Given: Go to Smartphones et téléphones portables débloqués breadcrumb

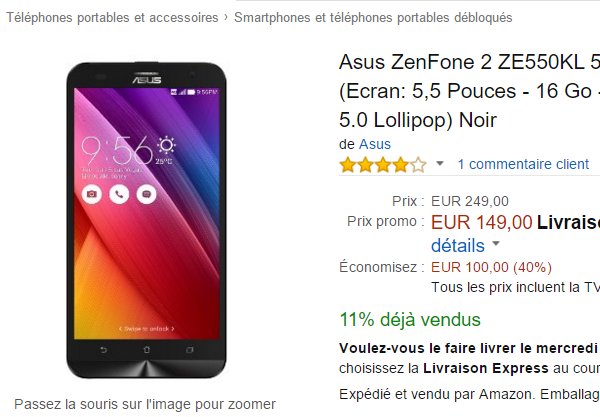Looking at the screenshot, I should tap(373, 18).
